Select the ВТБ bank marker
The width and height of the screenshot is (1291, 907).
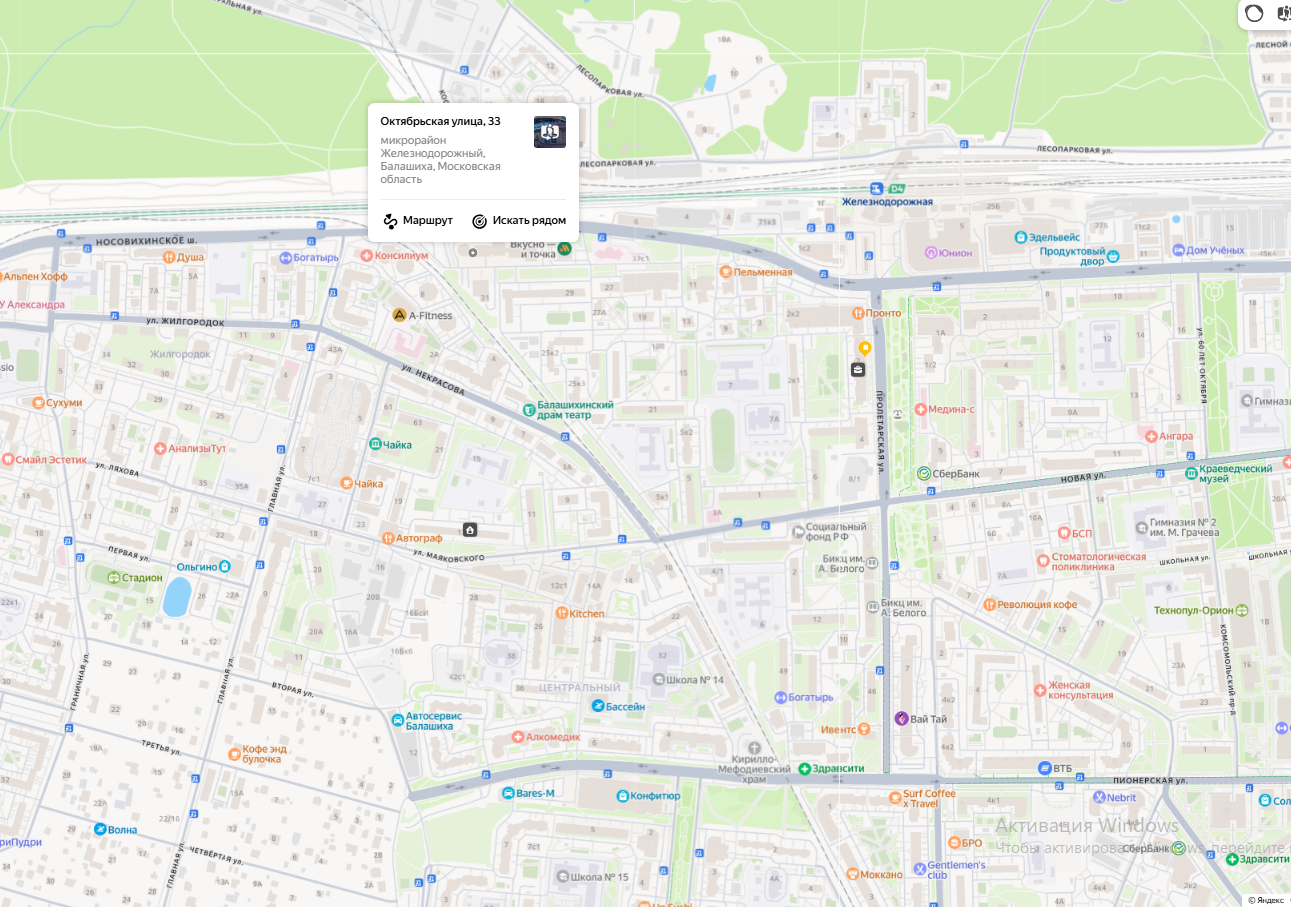coord(1045,768)
